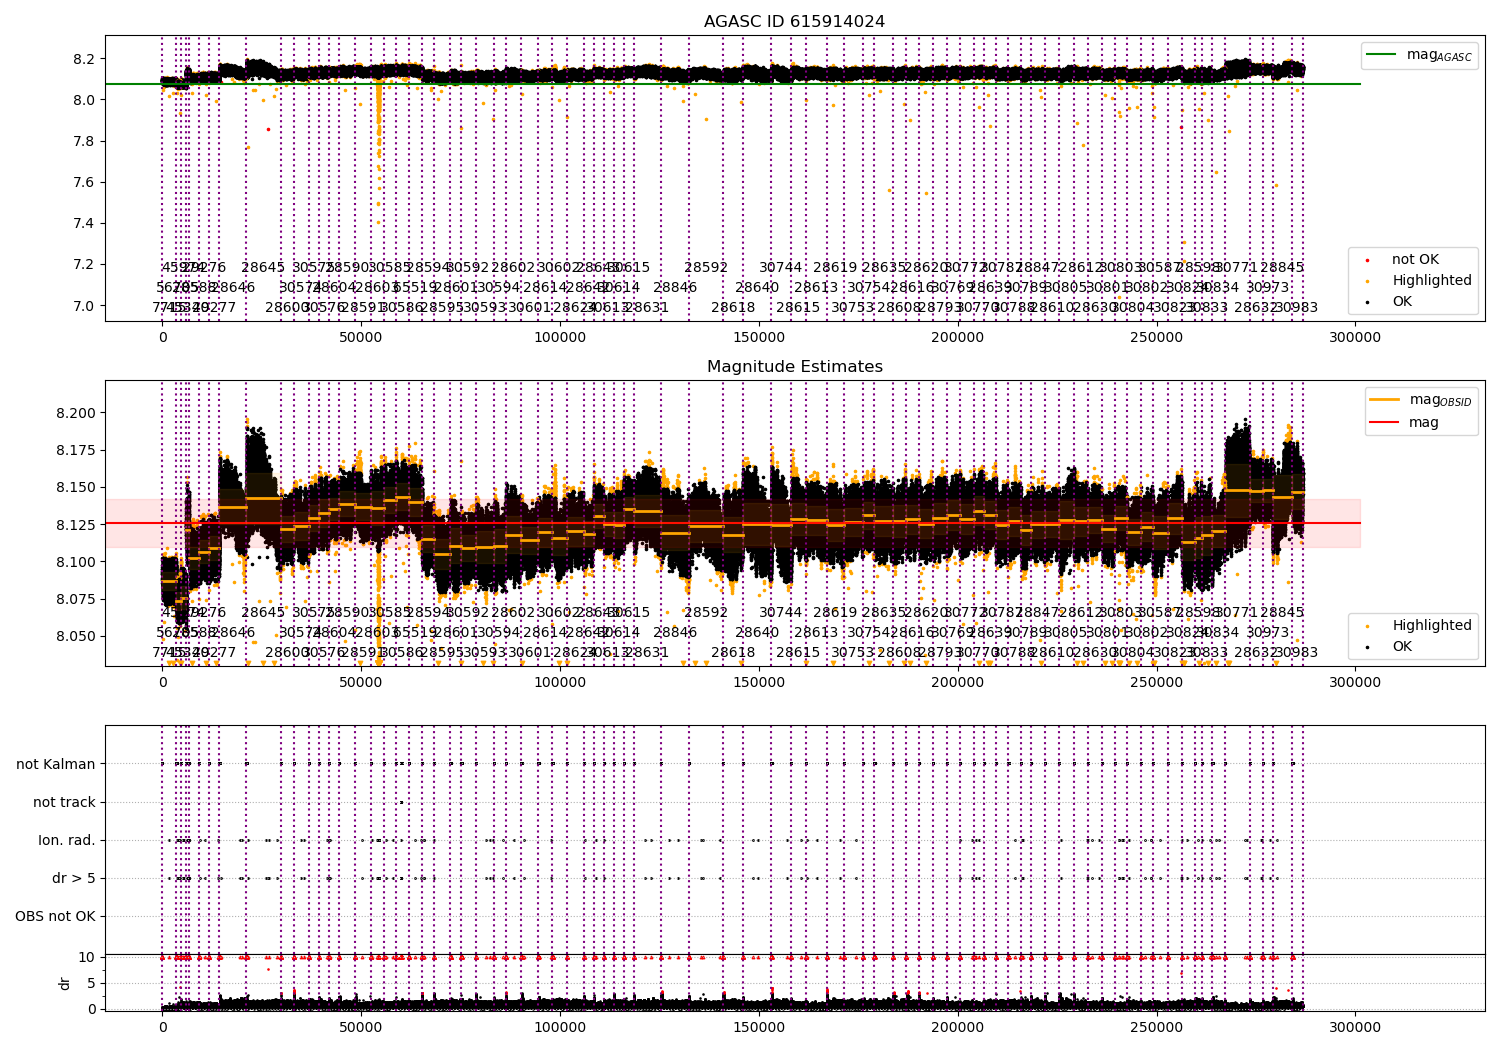Screen dimensions: 1500x1050
Task: Click "Highlighted" legend entry in top plot
Action: pyautogui.click(x=1432, y=281)
